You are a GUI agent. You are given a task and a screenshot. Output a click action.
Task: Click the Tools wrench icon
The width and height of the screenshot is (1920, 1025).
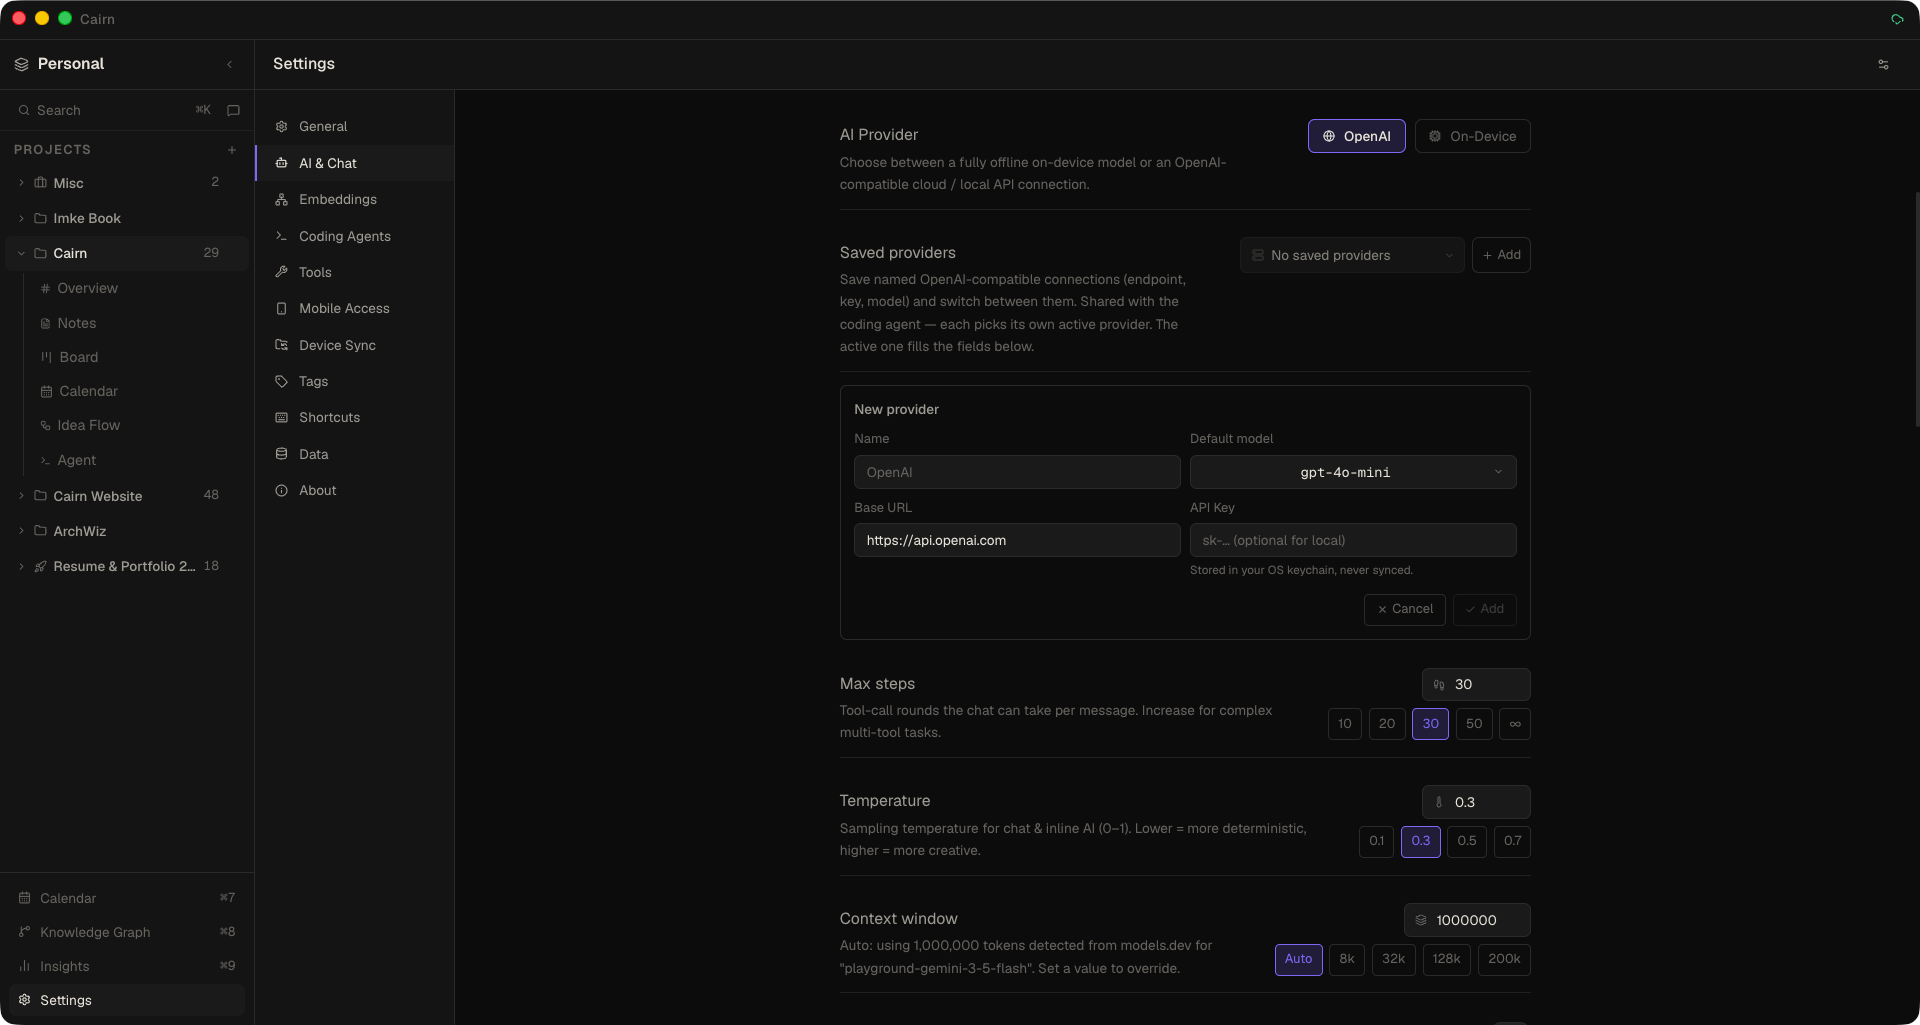(282, 272)
